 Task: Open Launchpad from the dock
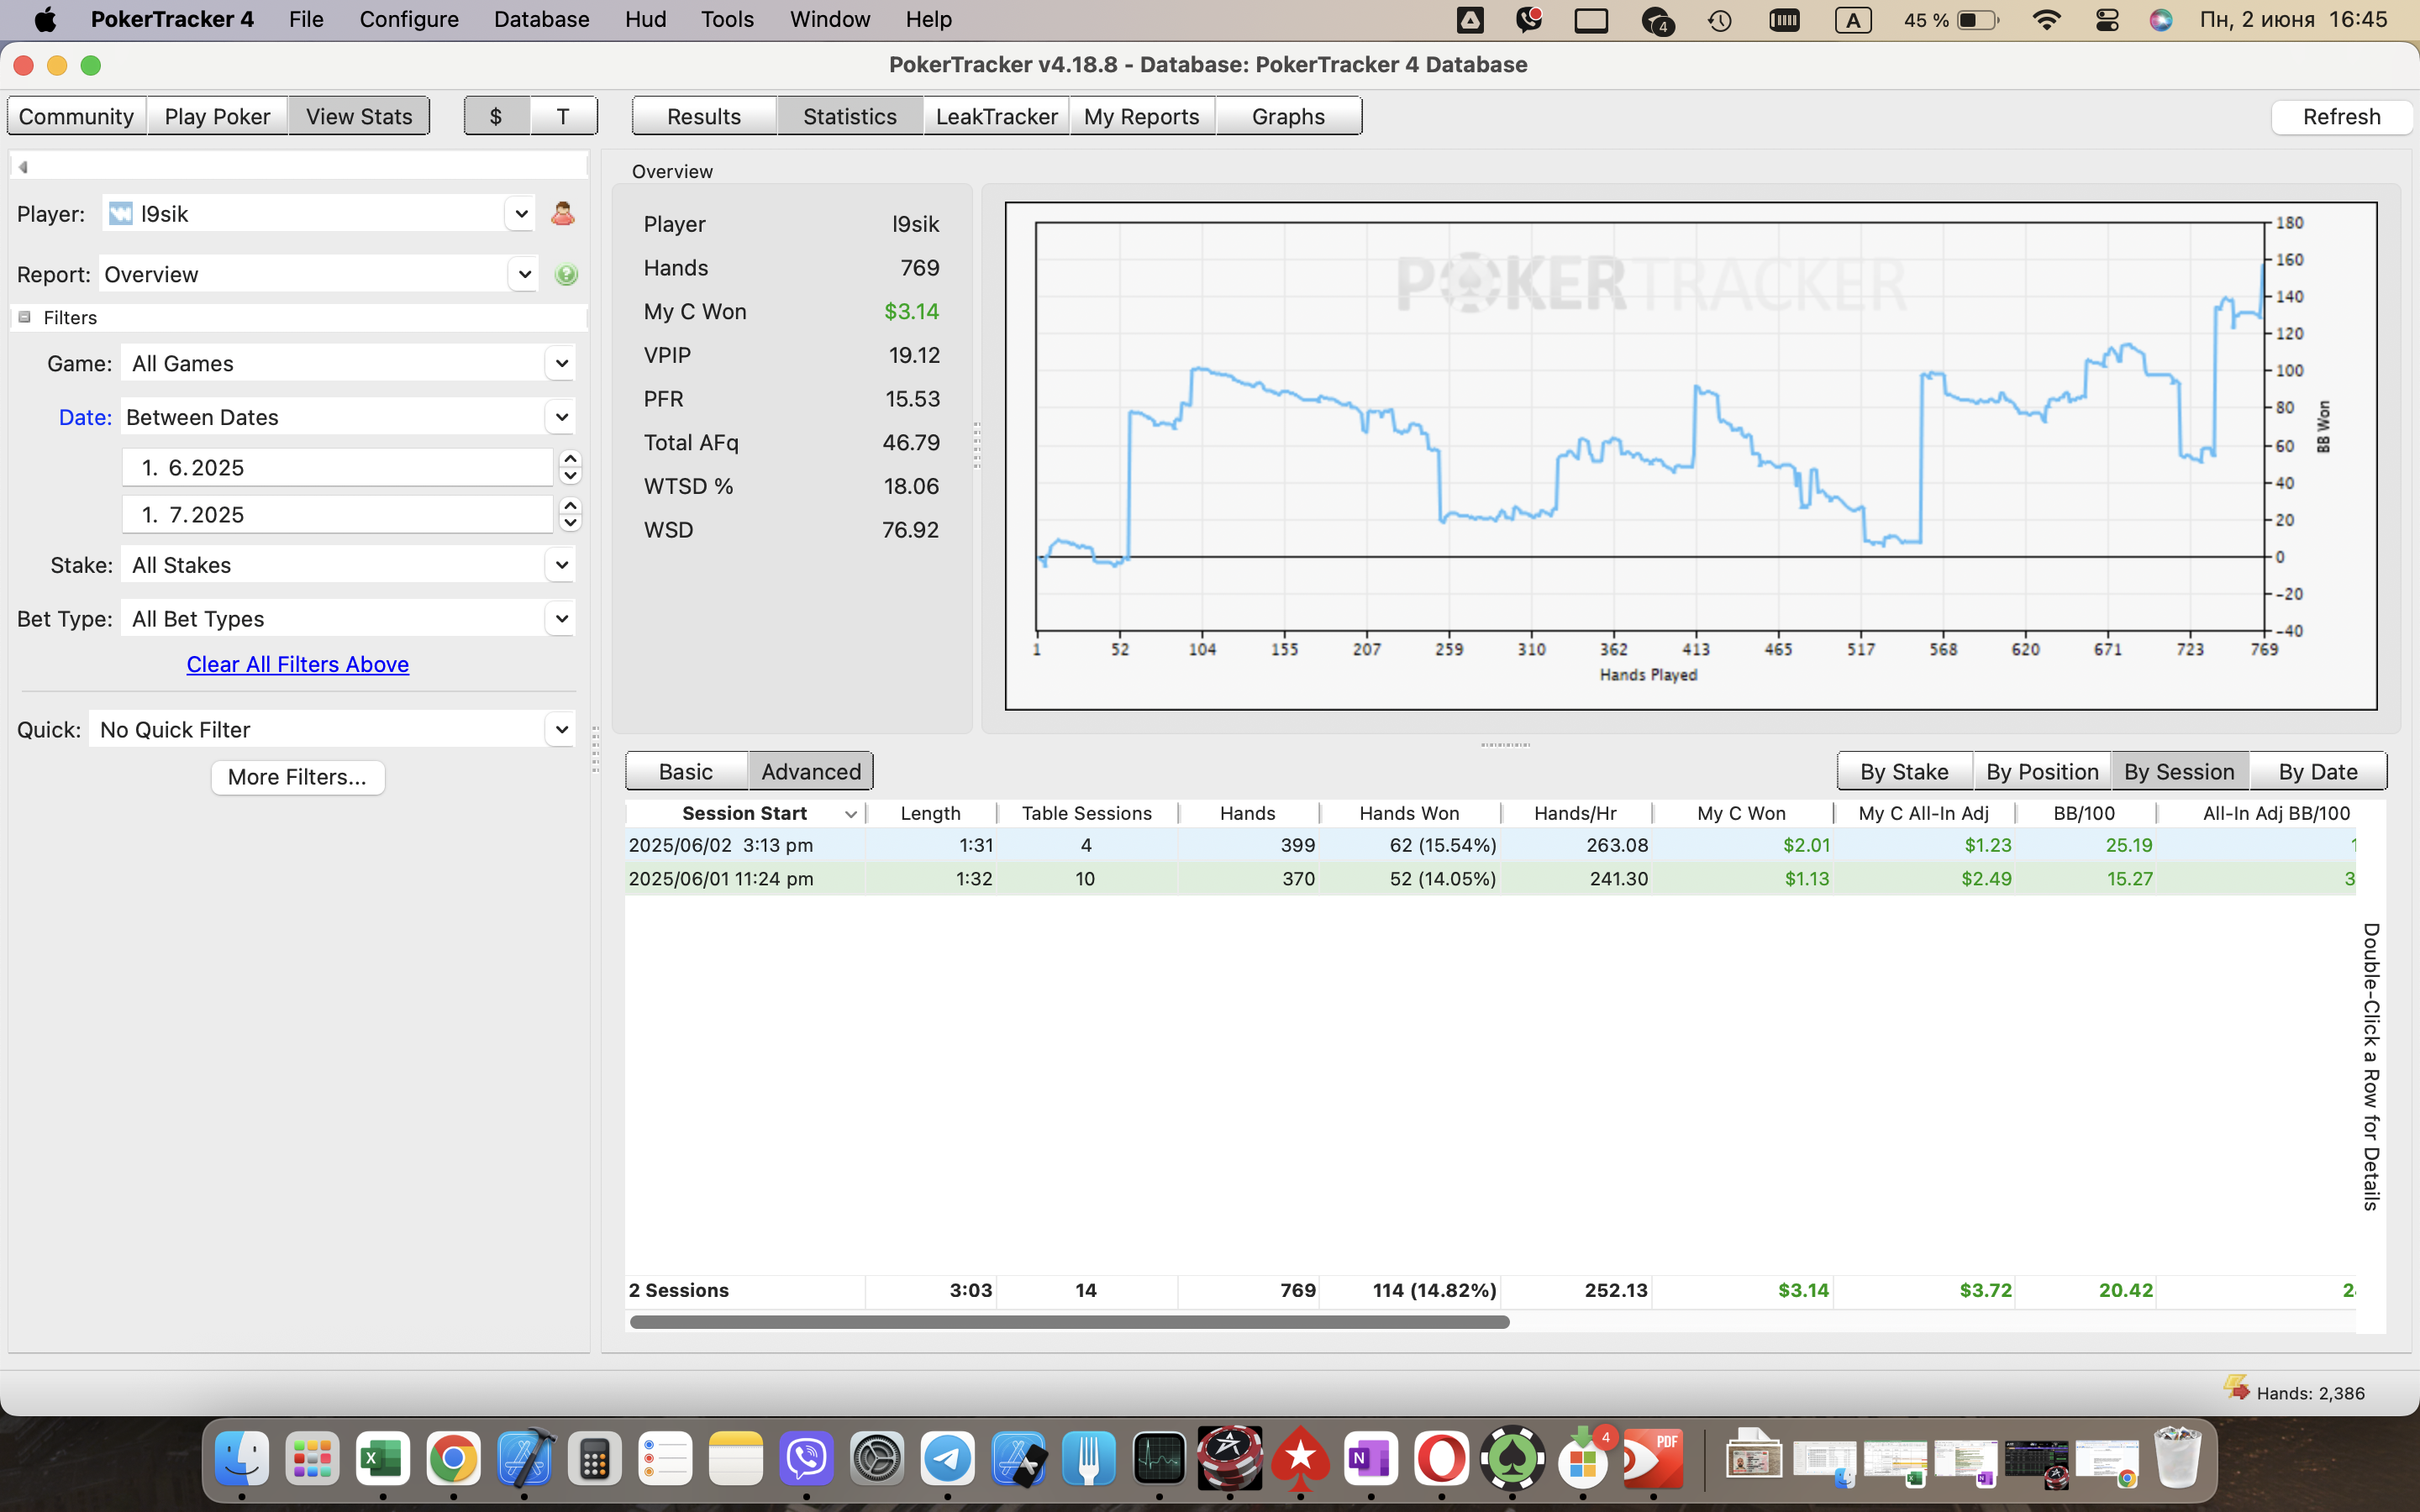click(312, 1459)
